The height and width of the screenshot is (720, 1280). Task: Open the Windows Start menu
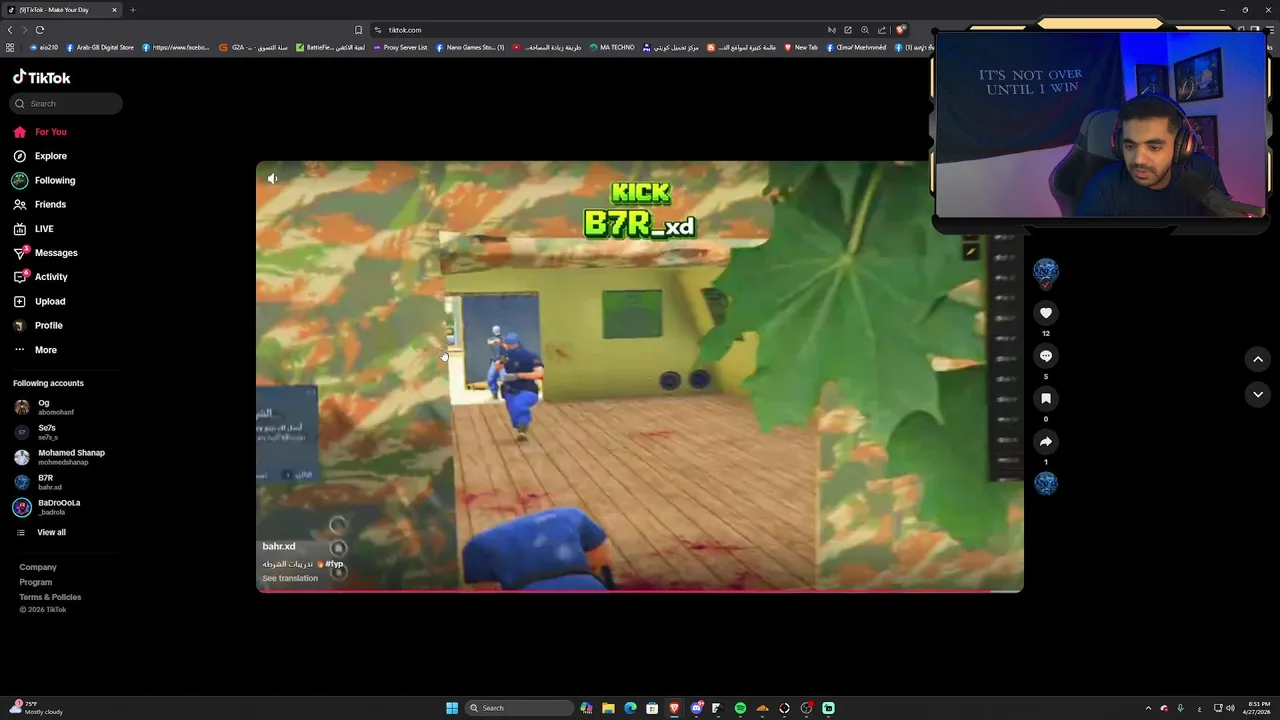(452, 708)
